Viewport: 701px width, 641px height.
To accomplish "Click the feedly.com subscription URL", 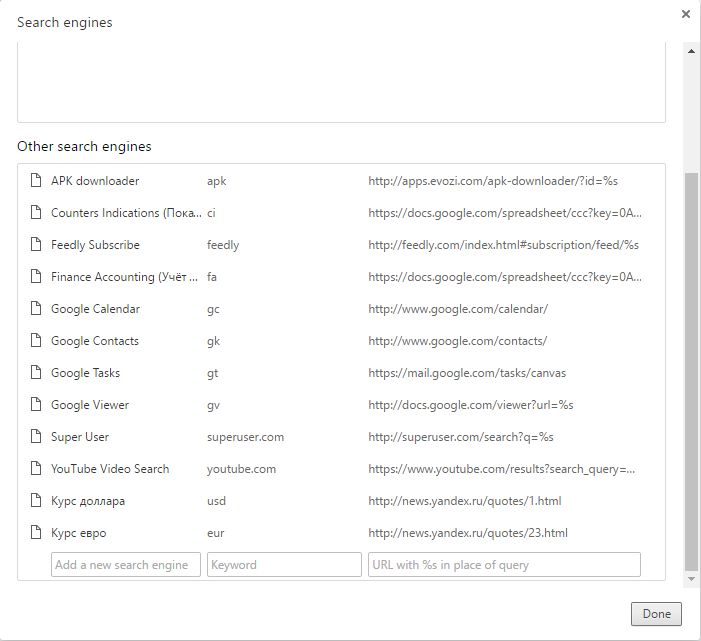I will [503, 245].
